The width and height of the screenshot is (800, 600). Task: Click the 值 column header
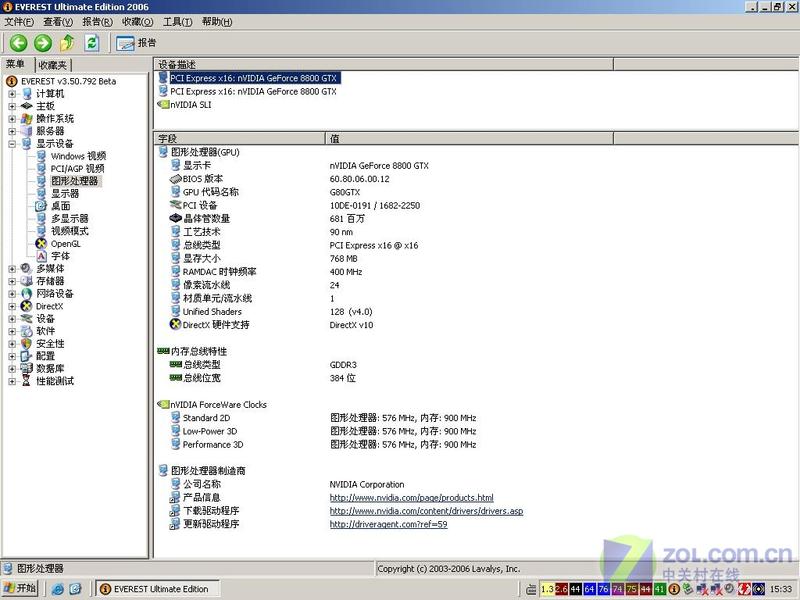click(469, 138)
